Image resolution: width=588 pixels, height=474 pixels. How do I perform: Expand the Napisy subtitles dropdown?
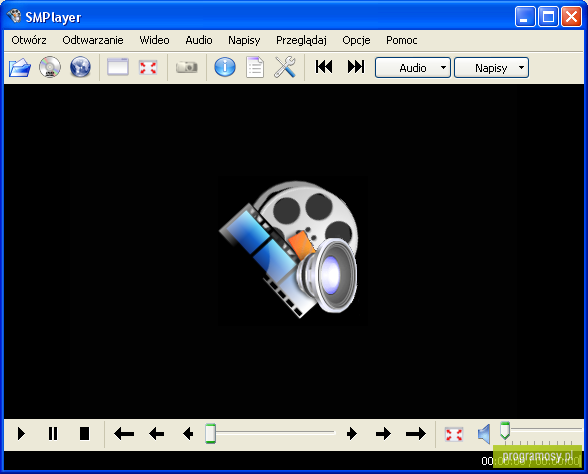[492, 68]
